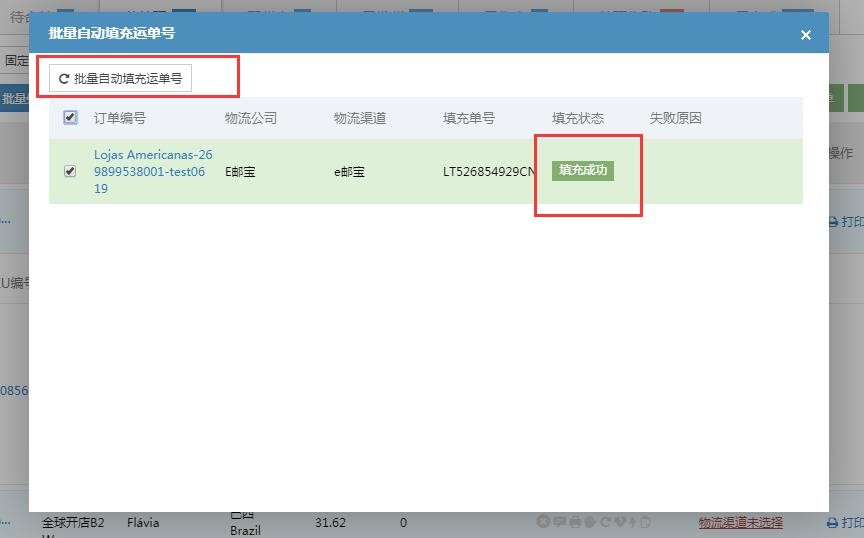Click the 31.62 amount in background row
Screen dimensions: 864x538
pos(330,522)
